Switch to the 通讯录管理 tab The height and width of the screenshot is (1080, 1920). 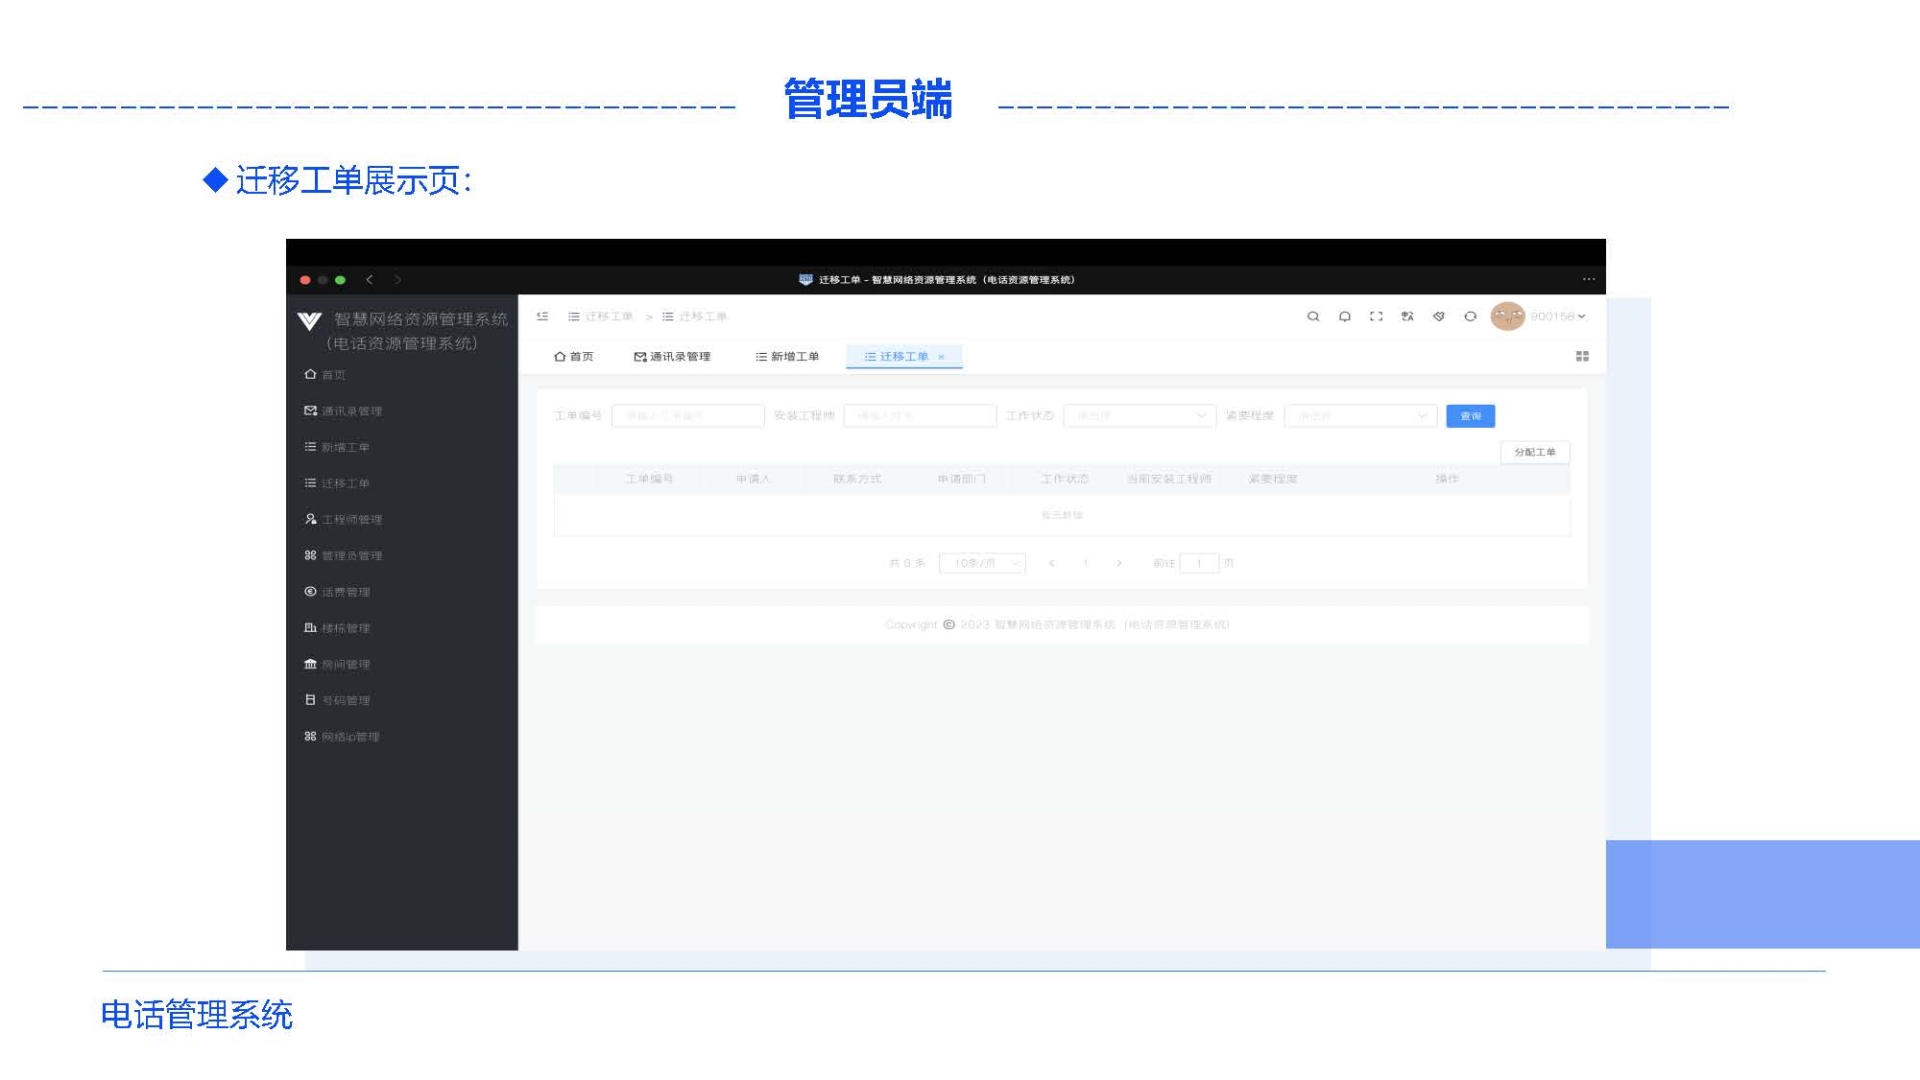pos(672,356)
